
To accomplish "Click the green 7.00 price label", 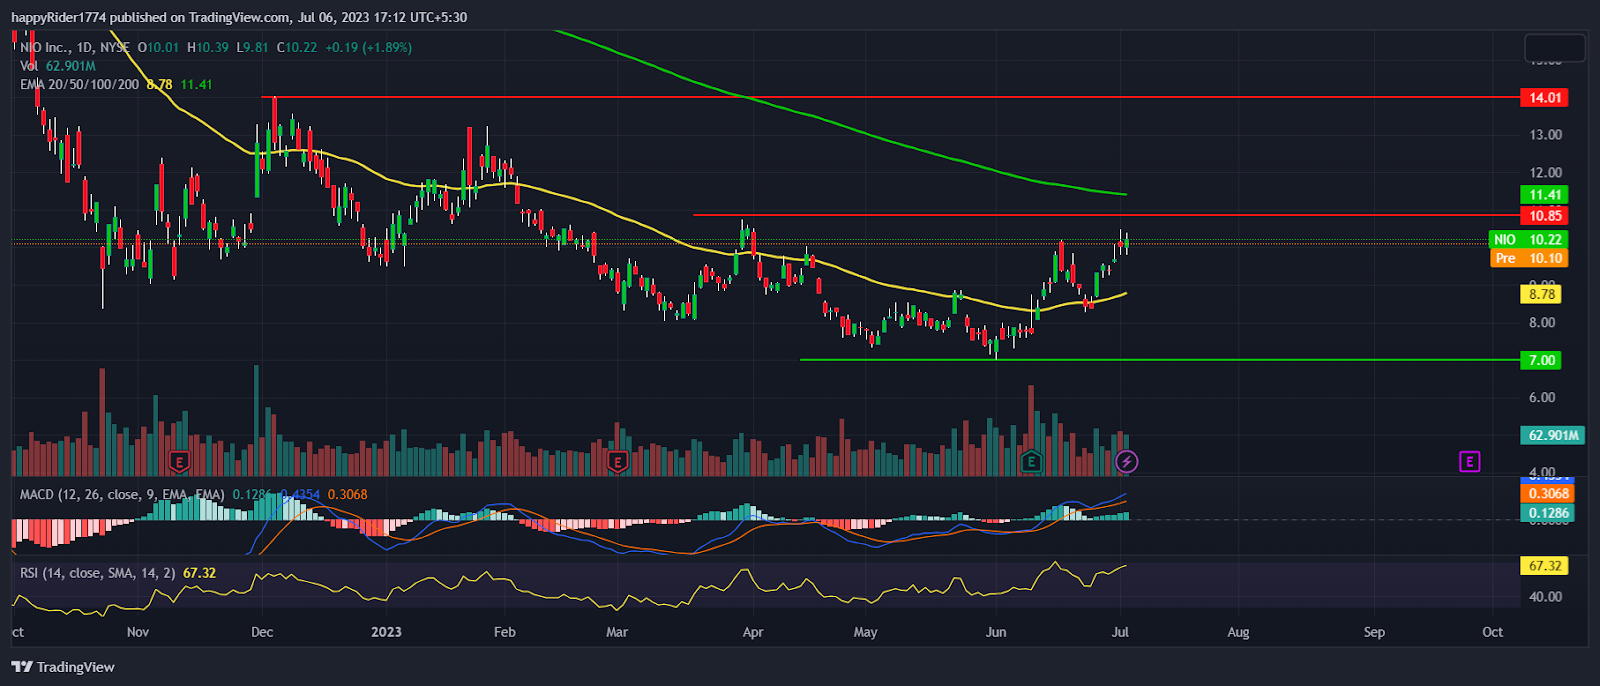I will [x=1540, y=360].
